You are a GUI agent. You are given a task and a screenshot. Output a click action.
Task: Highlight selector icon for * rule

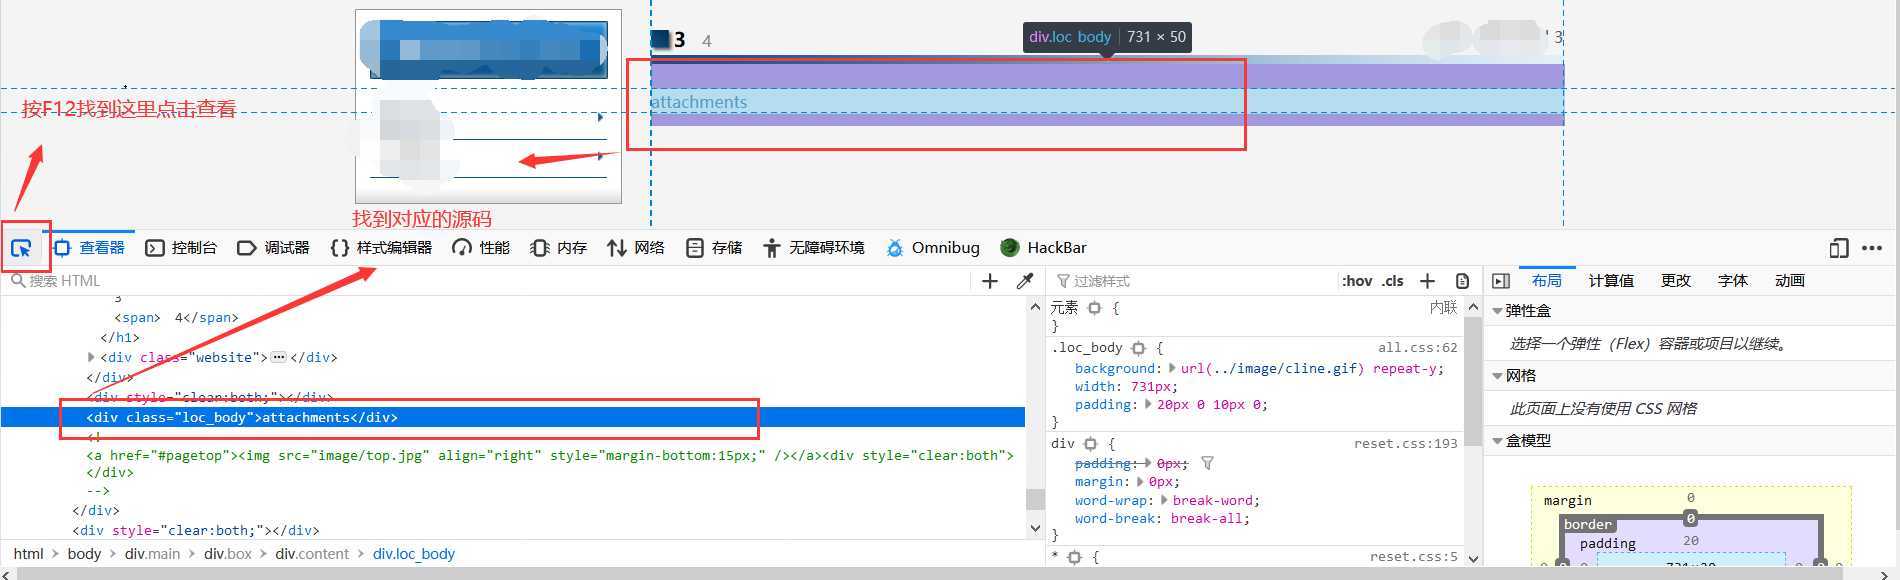(1074, 557)
